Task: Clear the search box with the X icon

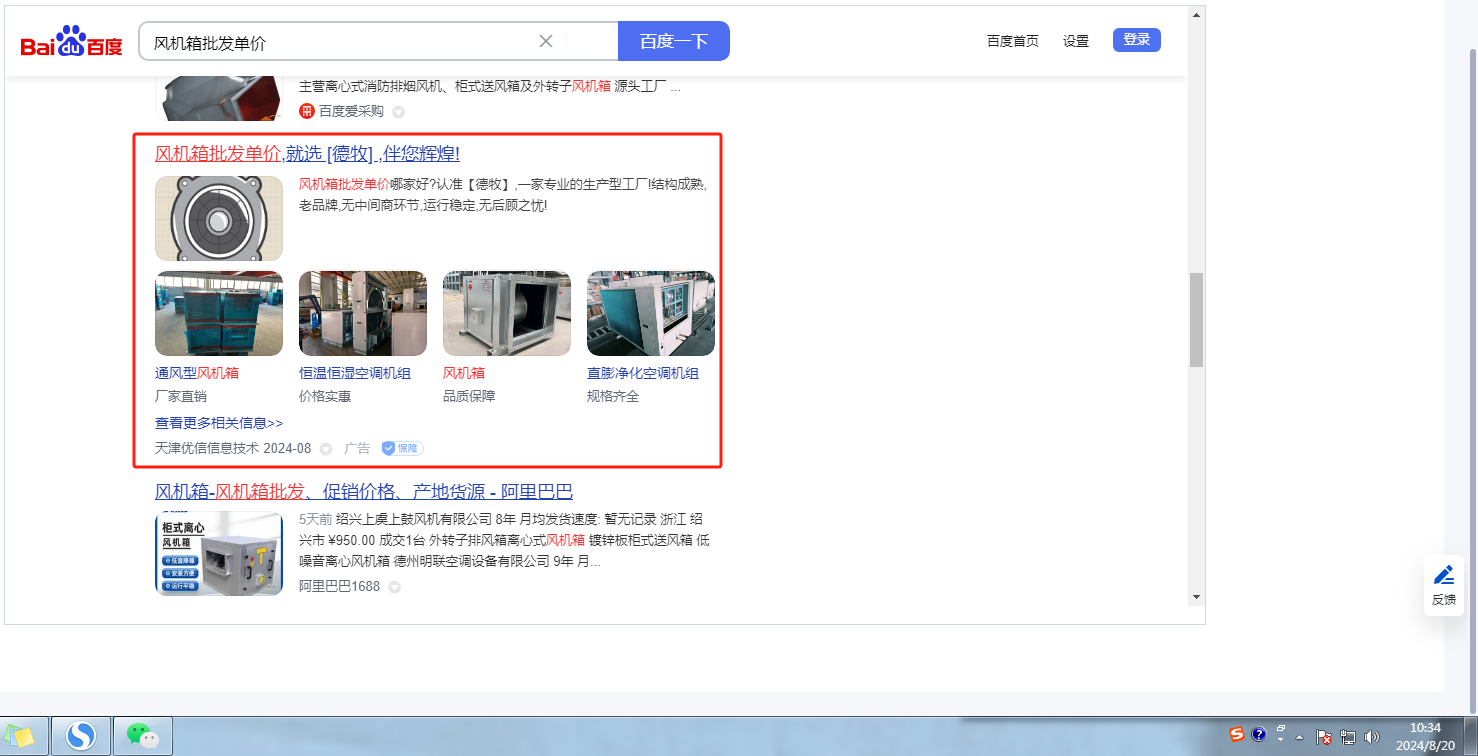Action: 546,41
